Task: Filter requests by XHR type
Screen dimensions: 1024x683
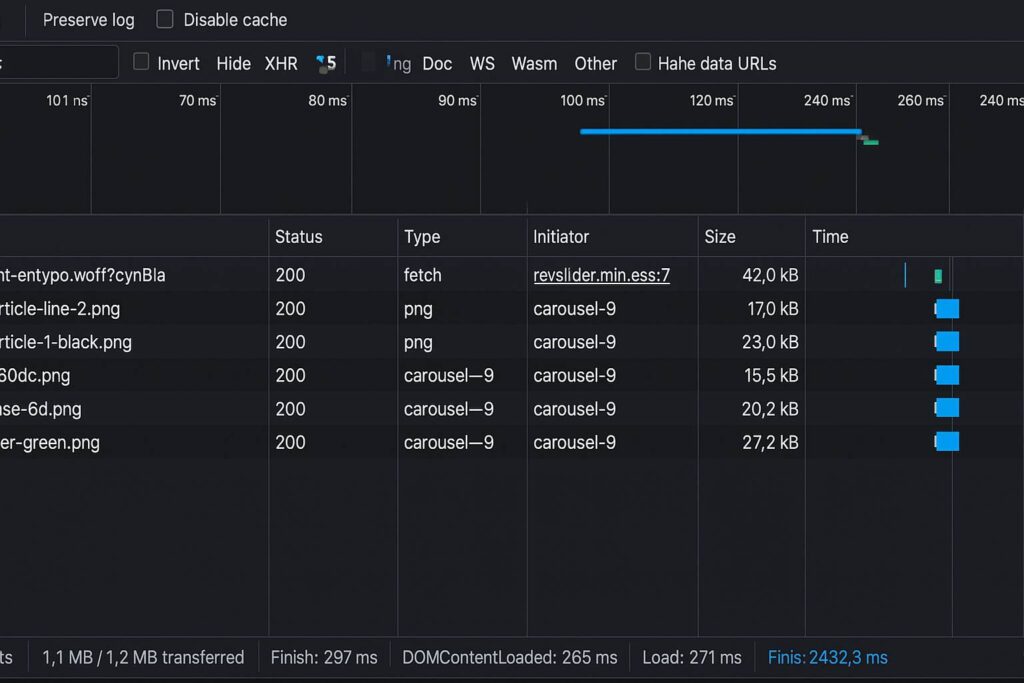Action: [x=281, y=63]
